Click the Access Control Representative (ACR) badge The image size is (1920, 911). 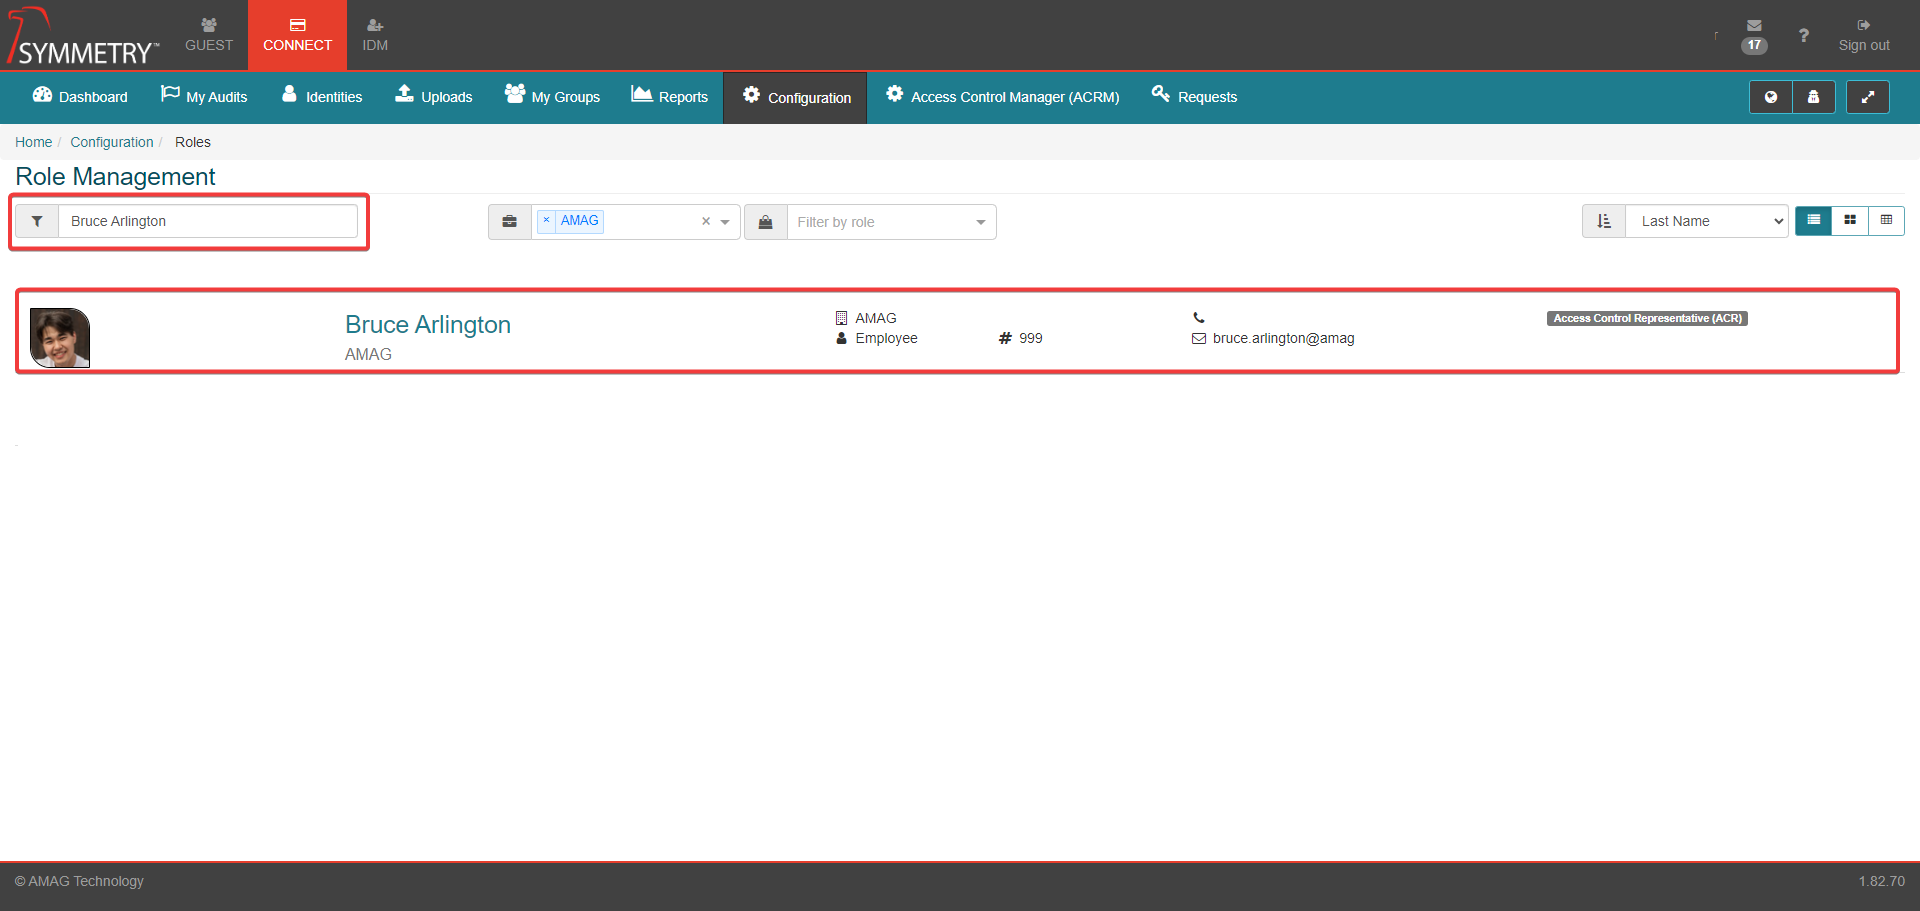[1647, 318]
